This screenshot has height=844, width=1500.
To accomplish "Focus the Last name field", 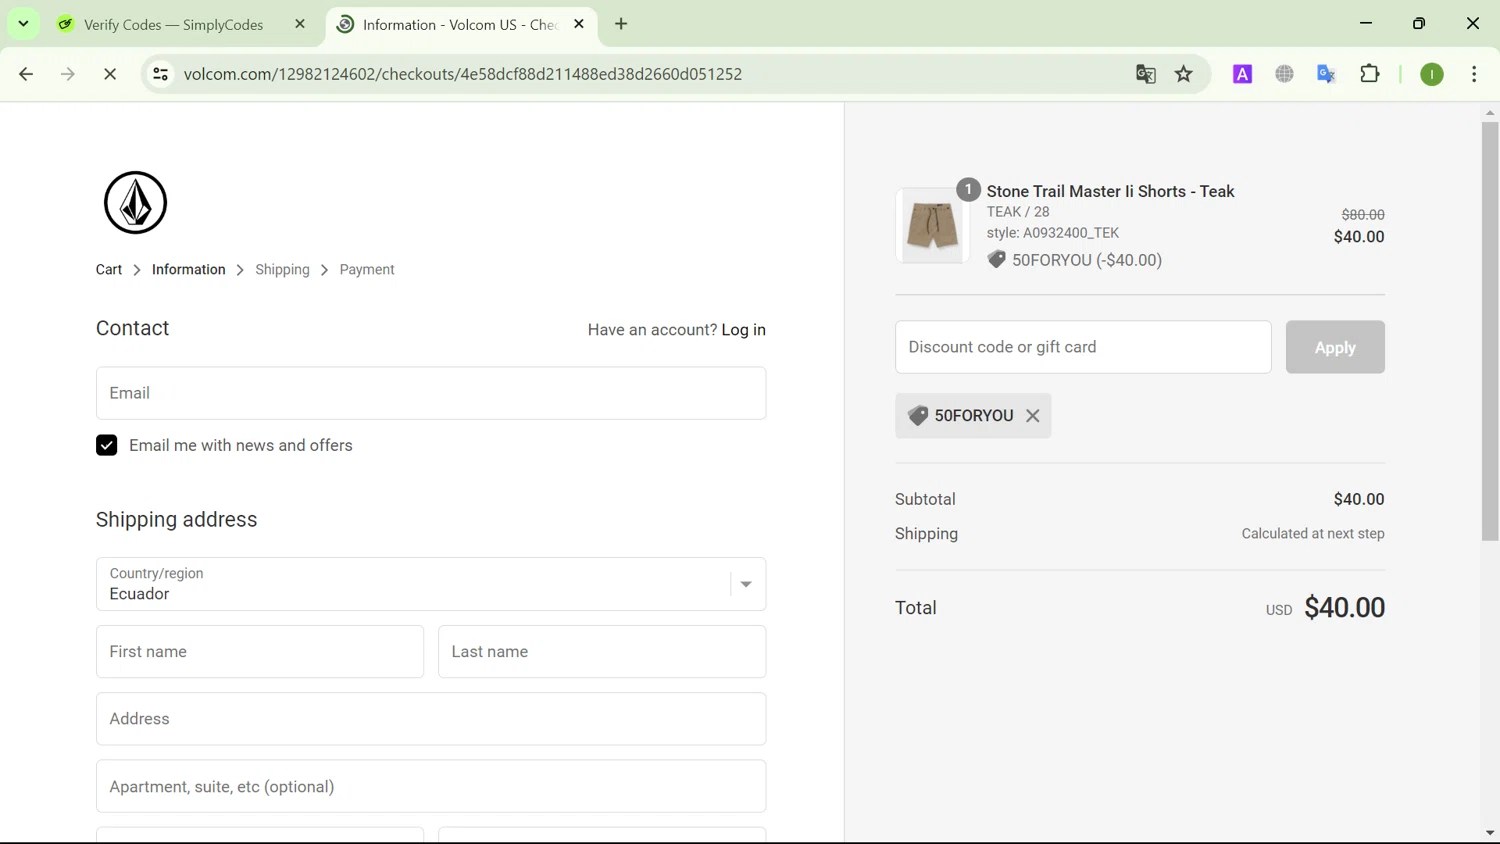I will tap(602, 652).
